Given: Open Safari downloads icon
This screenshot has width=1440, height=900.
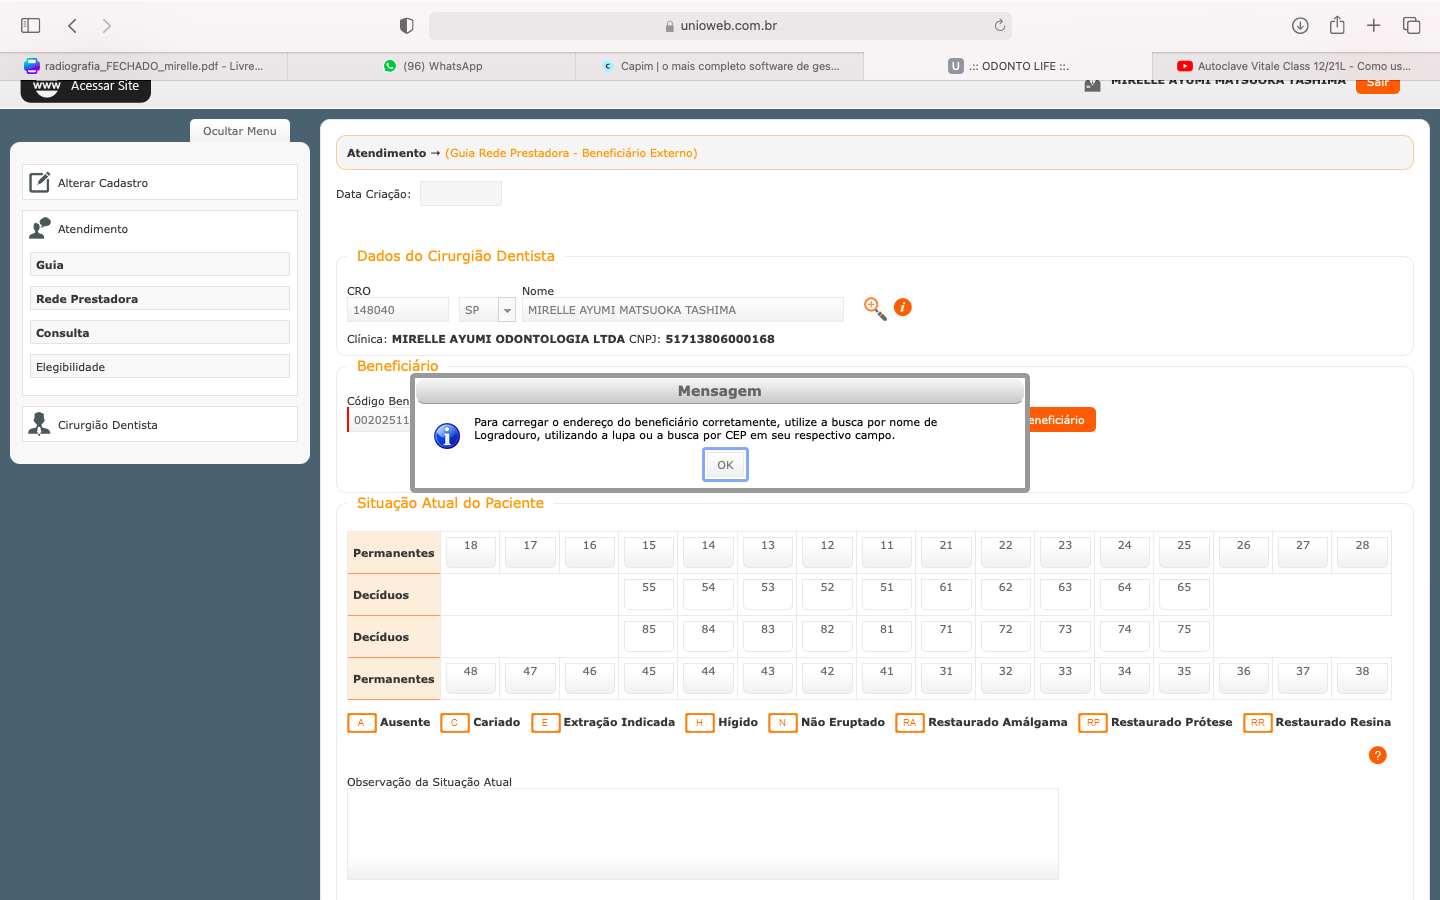Looking at the screenshot, I should tap(1300, 25).
